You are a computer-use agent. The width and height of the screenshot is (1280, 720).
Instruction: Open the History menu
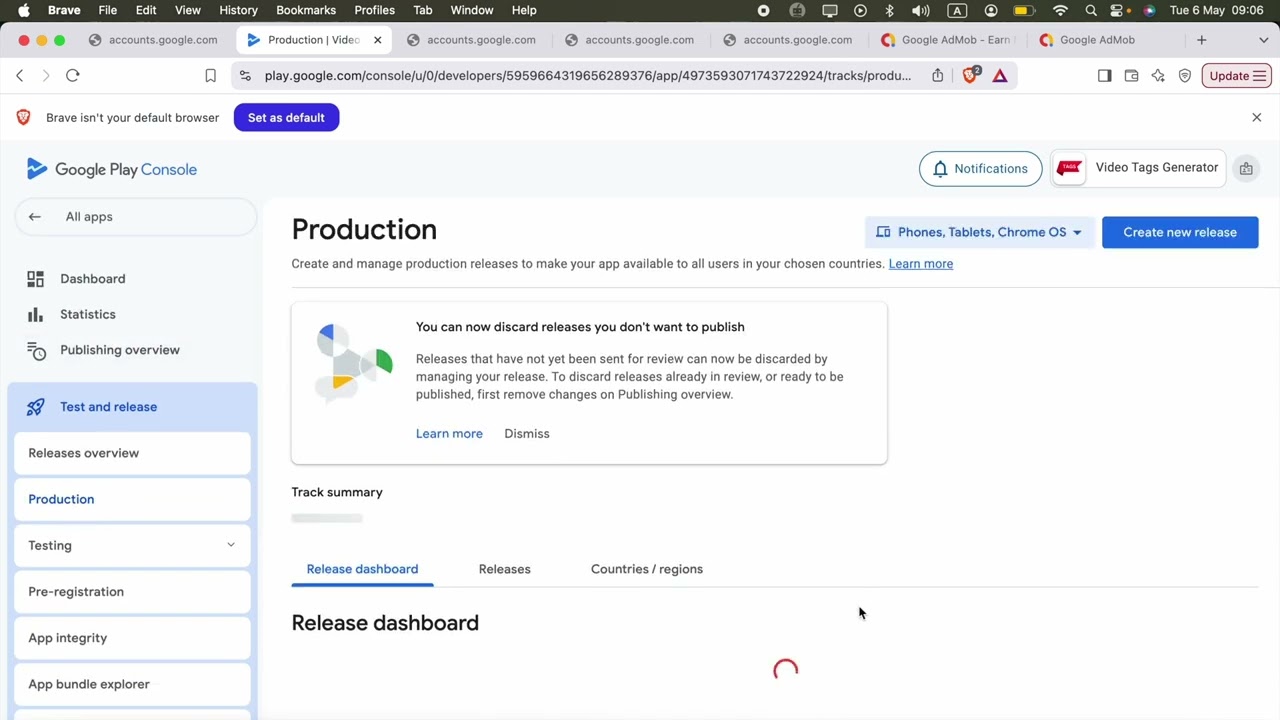pos(238,10)
